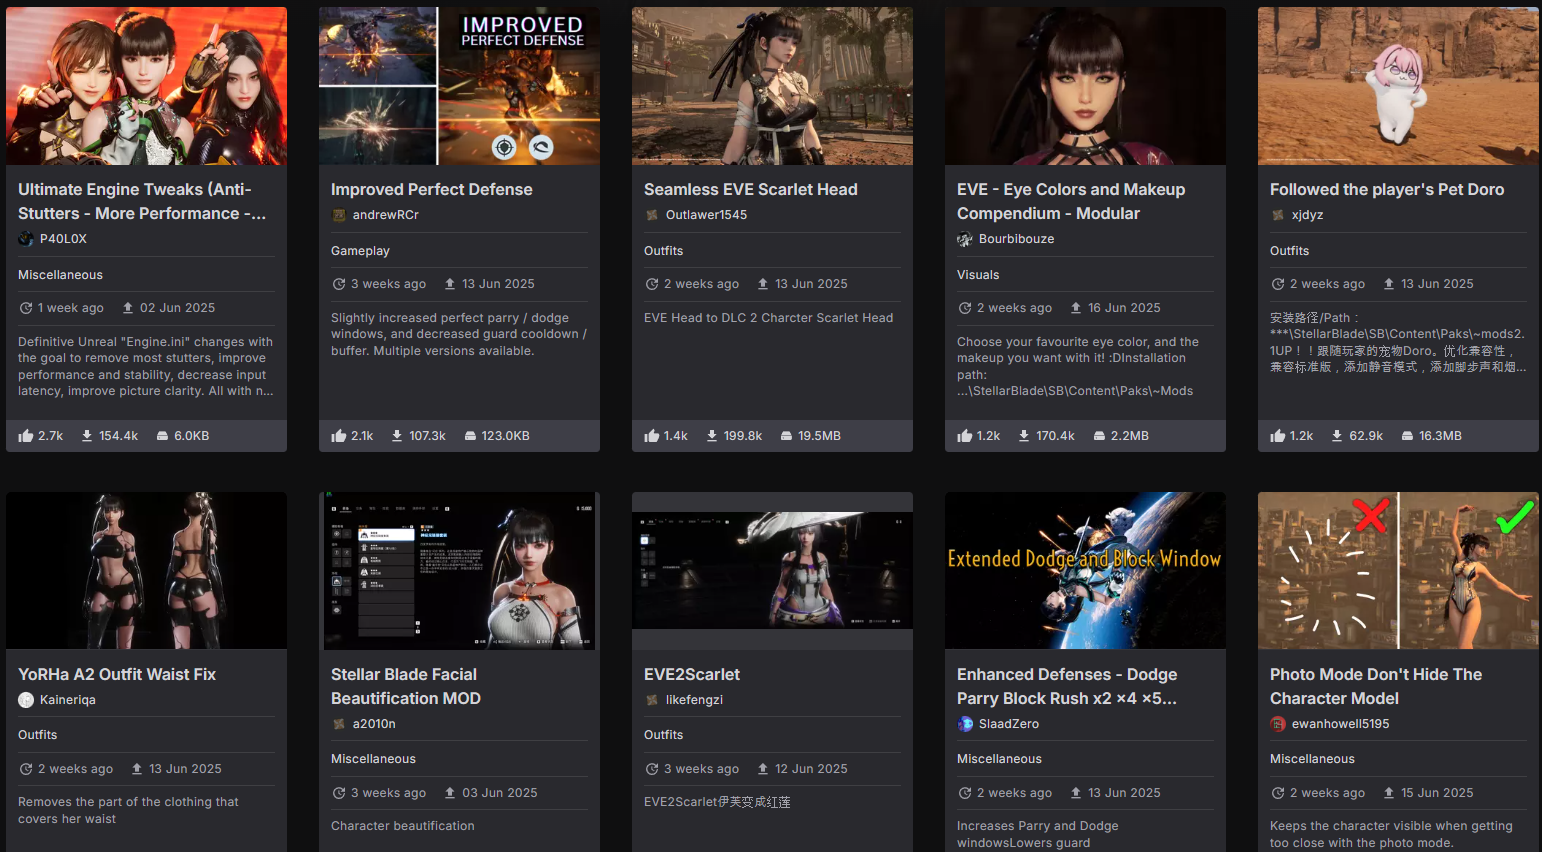1542x852 pixels.
Task: Click file size icon beside 19.5MB
Action: [786, 436]
